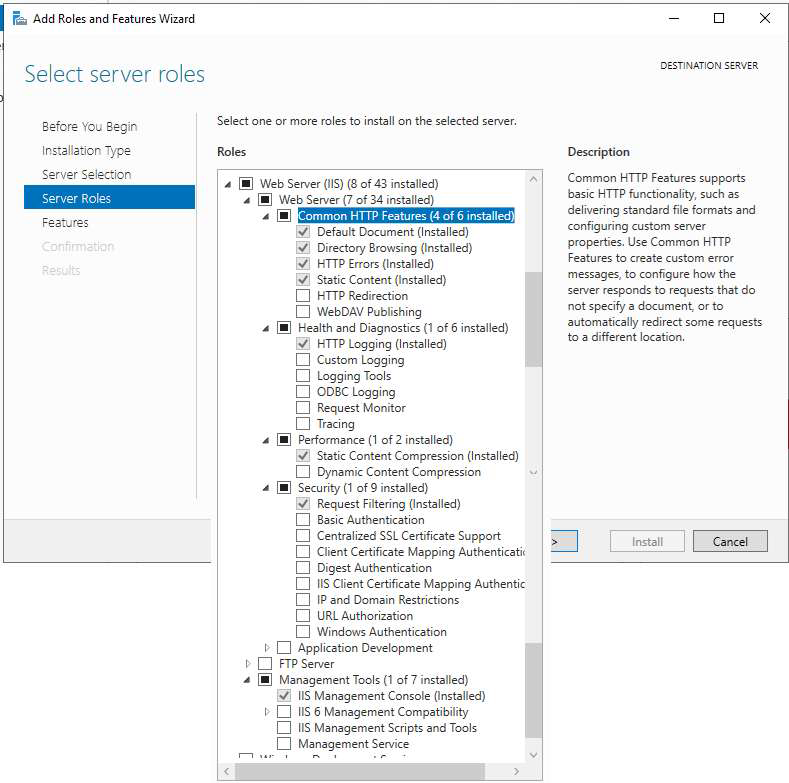
Task: Click the wizard icon in title bar
Action: coord(19,18)
